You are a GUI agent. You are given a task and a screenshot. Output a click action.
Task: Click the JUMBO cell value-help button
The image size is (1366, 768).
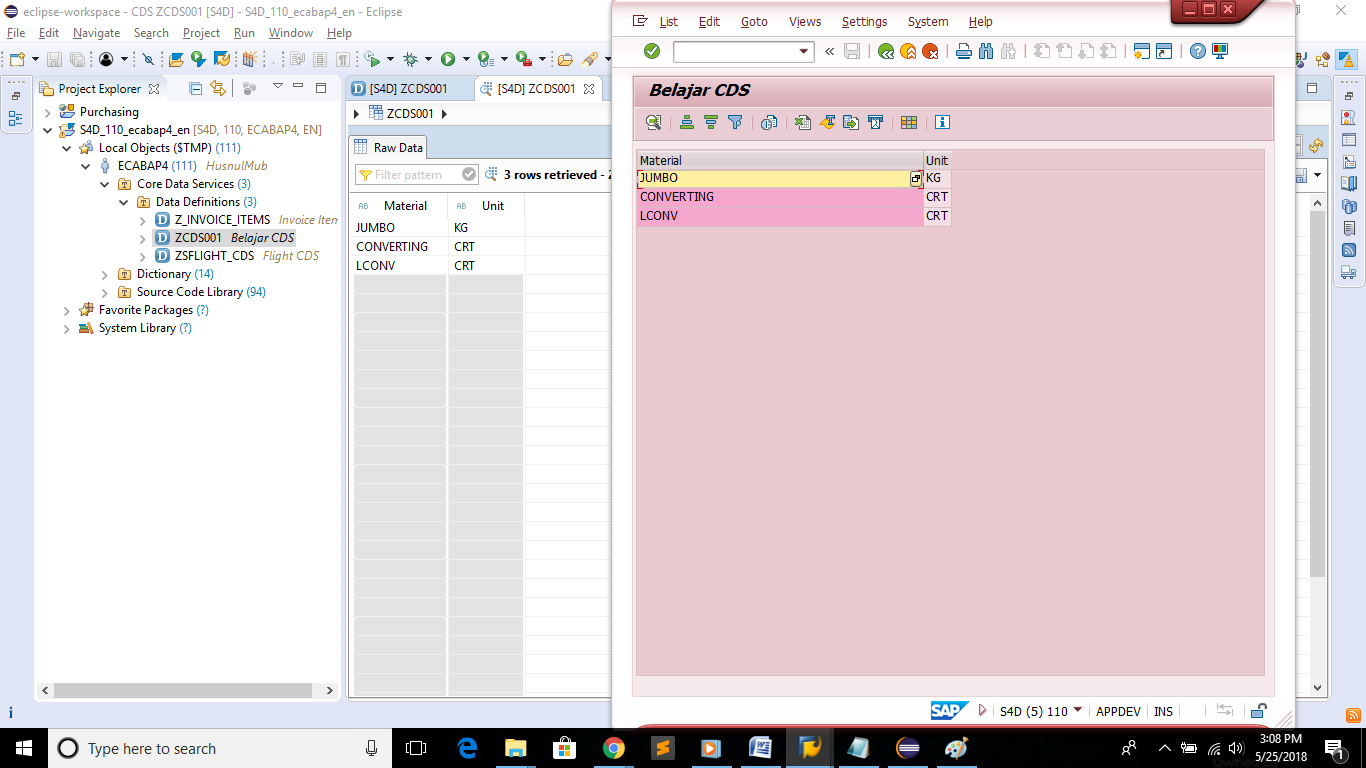tap(915, 178)
